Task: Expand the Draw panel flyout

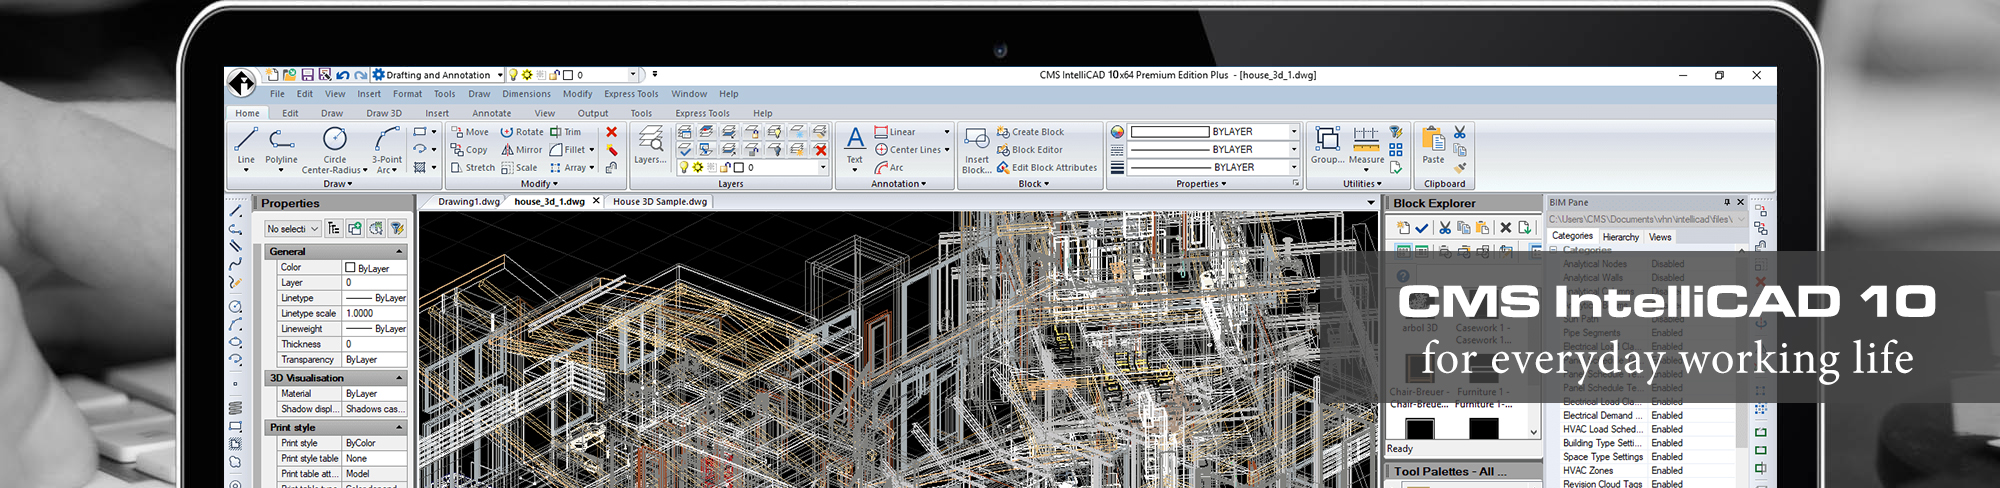Action: pos(338,184)
